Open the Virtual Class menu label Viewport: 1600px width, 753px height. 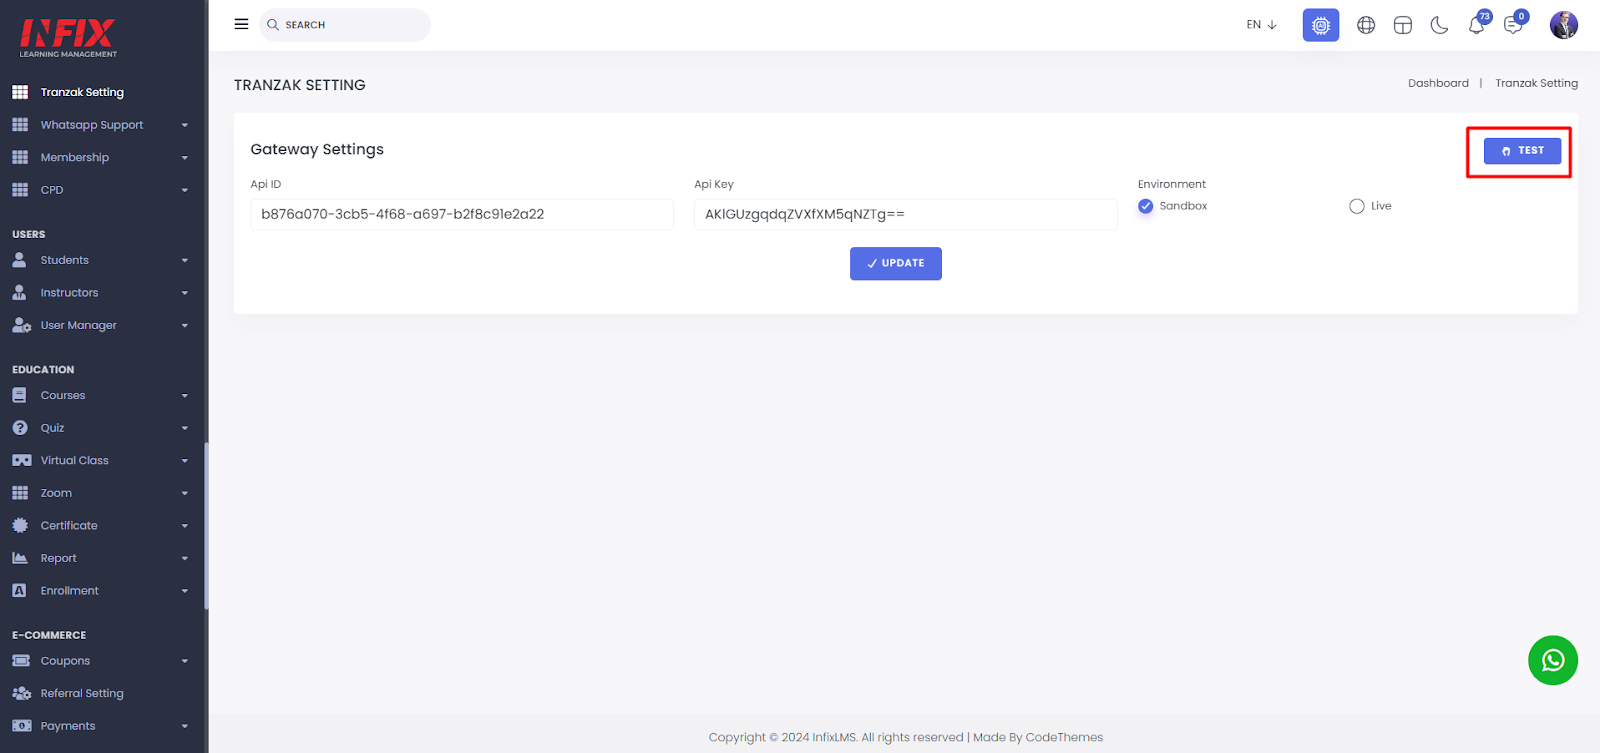pyautogui.click(x=75, y=461)
